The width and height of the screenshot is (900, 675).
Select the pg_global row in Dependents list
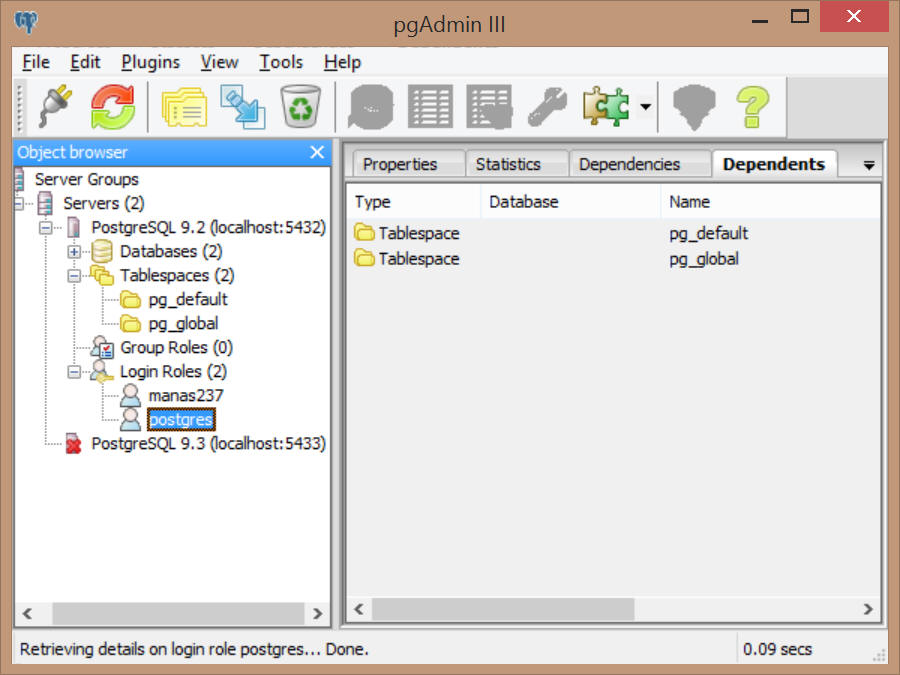[614, 259]
